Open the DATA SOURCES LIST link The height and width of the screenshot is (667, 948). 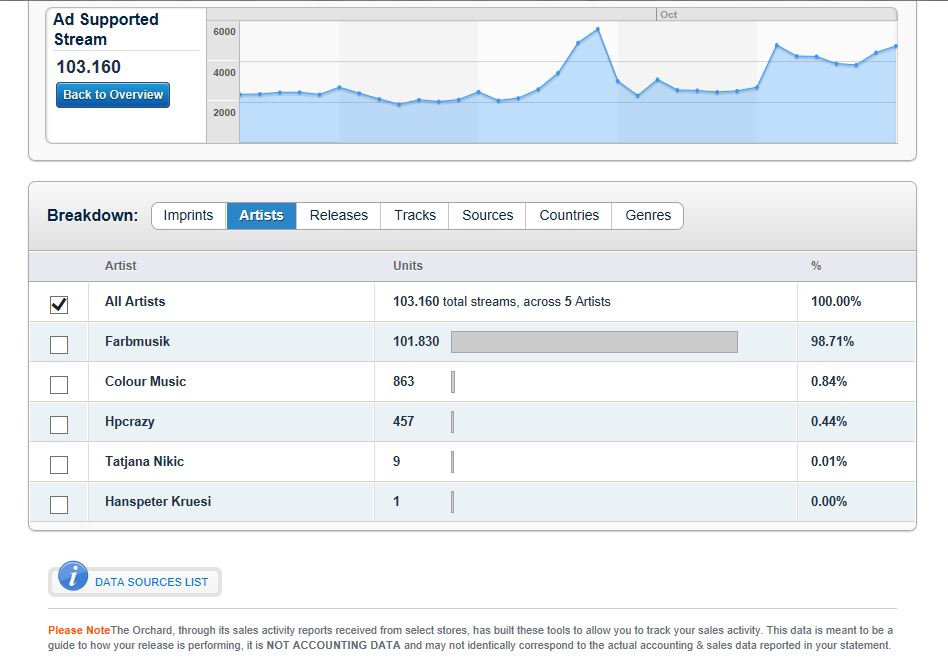point(151,582)
